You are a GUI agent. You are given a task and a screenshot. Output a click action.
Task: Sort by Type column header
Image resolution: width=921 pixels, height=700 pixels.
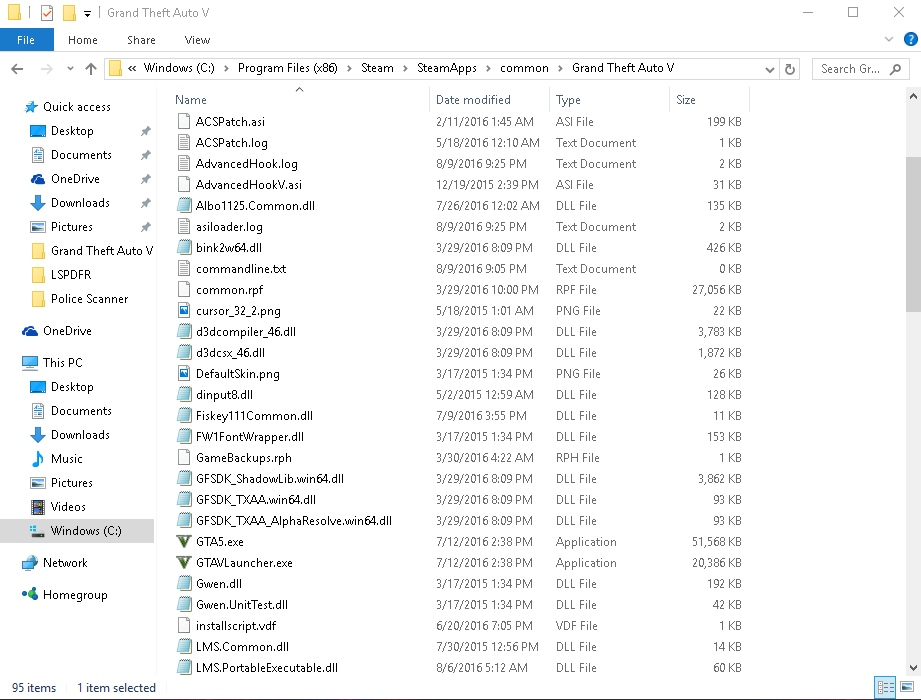568,100
